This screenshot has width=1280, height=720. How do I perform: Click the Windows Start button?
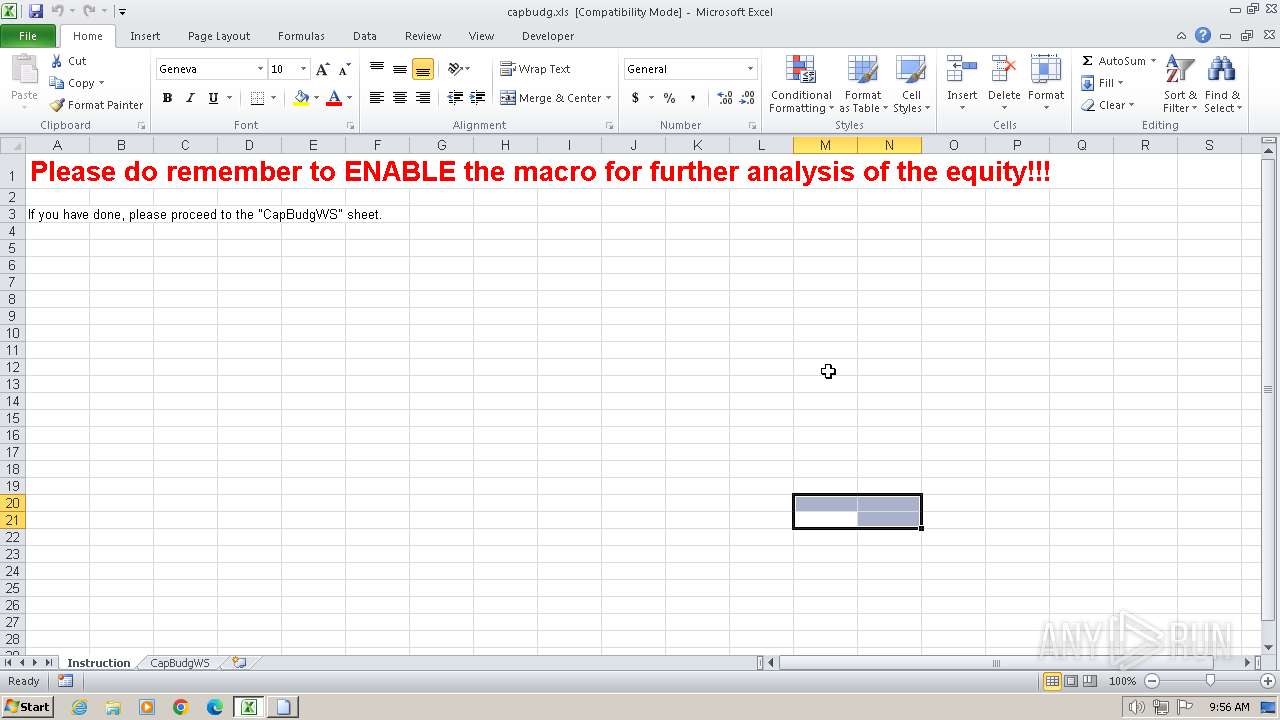pyautogui.click(x=27, y=707)
